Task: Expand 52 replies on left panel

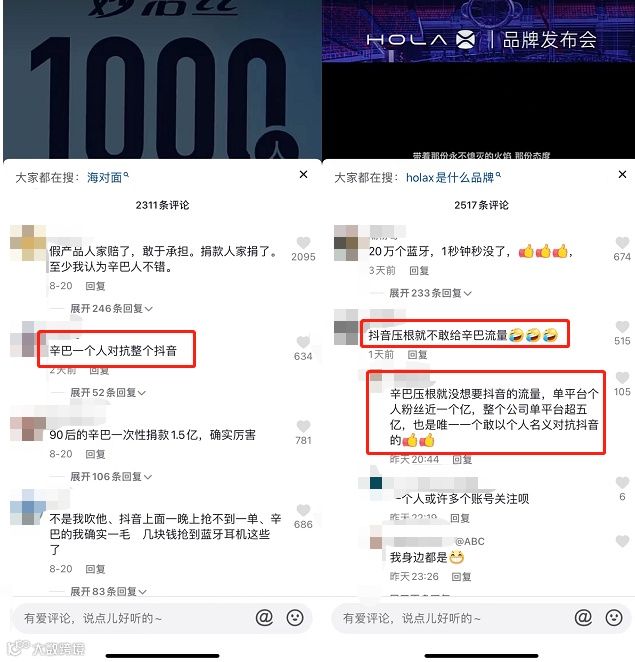Action: [x=108, y=393]
